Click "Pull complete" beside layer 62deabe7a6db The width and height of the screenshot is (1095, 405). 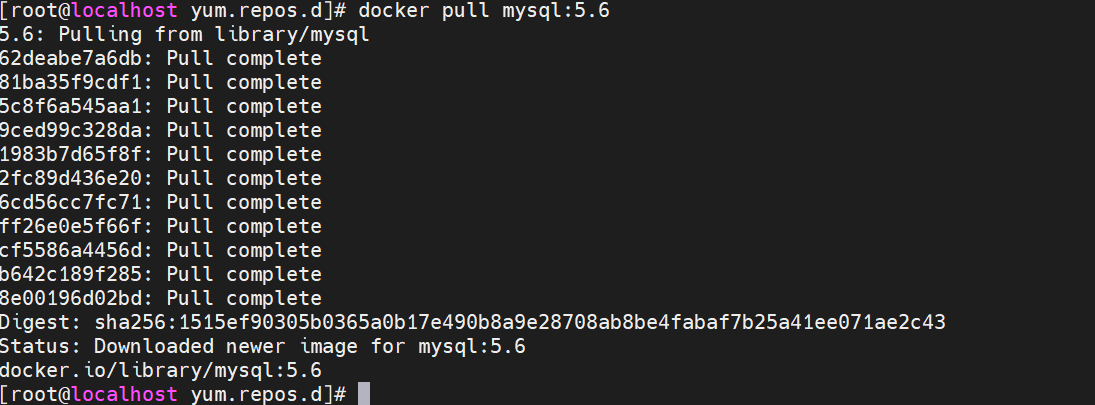244,59
